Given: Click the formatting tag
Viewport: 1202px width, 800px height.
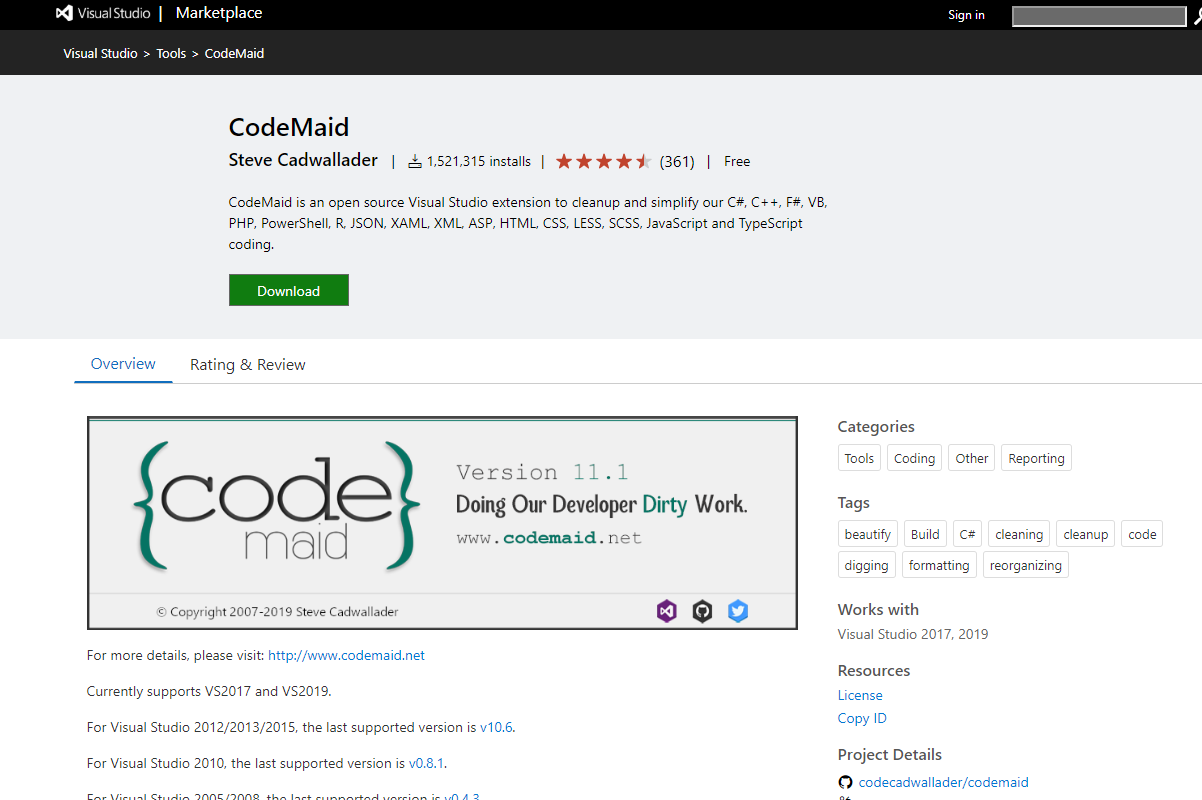Looking at the screenshot, I should tap(939, 565).
